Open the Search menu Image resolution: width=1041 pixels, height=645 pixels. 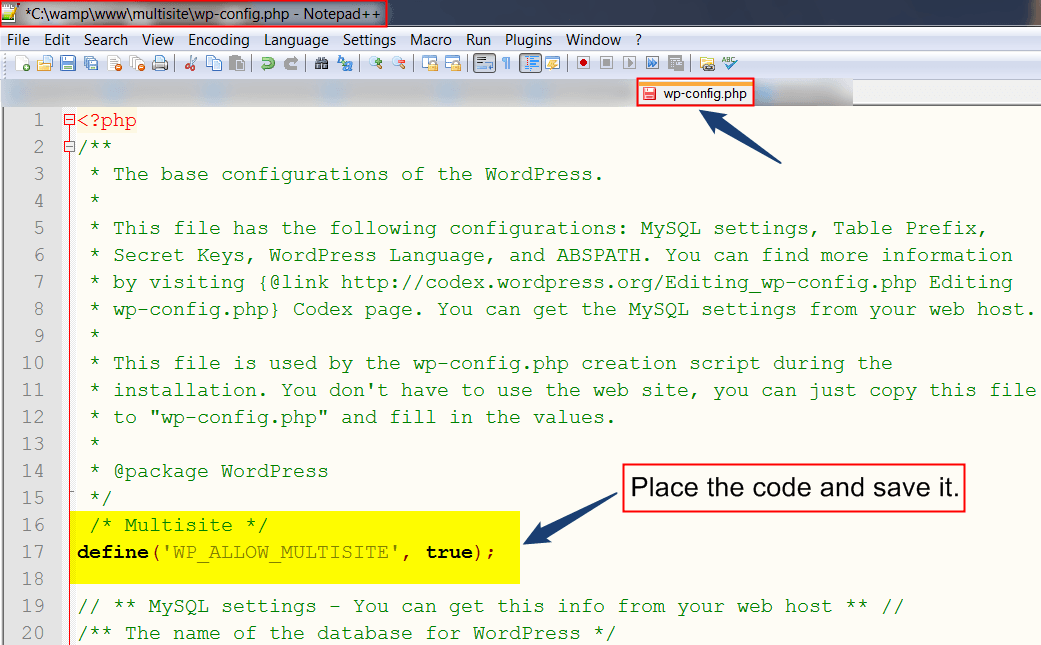[x=106, y=40]
